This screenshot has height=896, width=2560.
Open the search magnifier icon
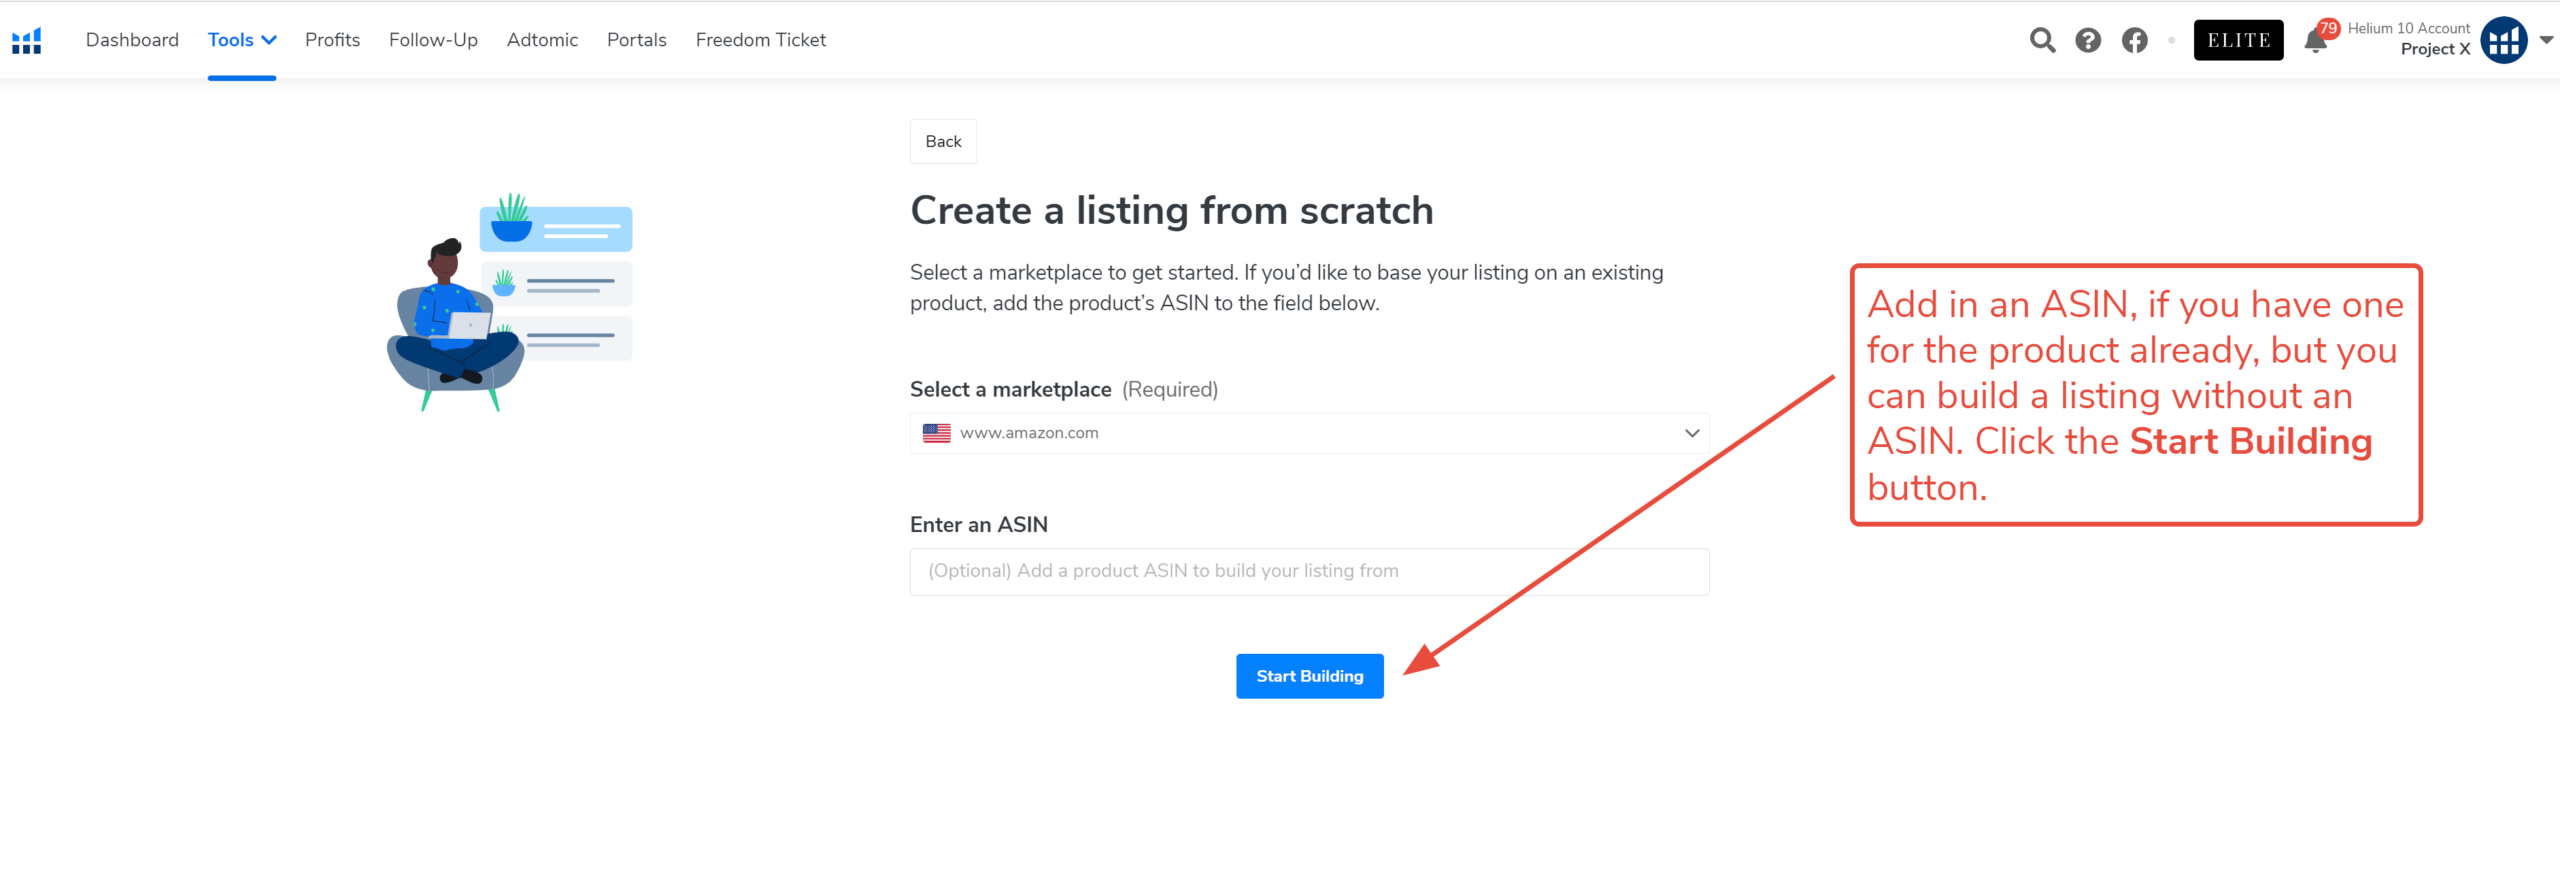[x=2042, y=40]
